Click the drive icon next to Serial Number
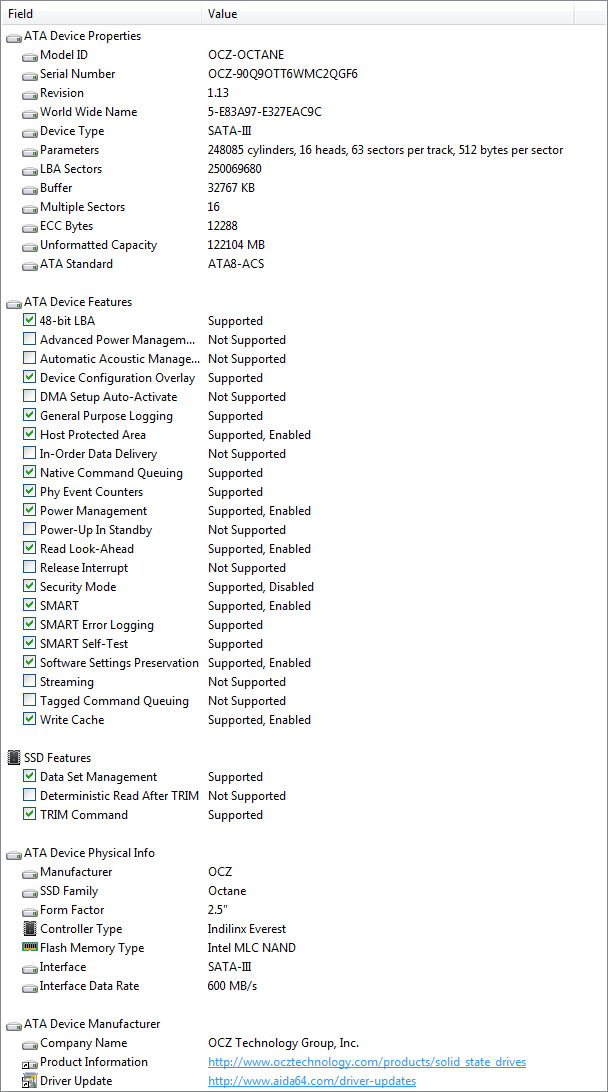The height and width of the screenshot is (1092, 608). [x=29, y=75]
